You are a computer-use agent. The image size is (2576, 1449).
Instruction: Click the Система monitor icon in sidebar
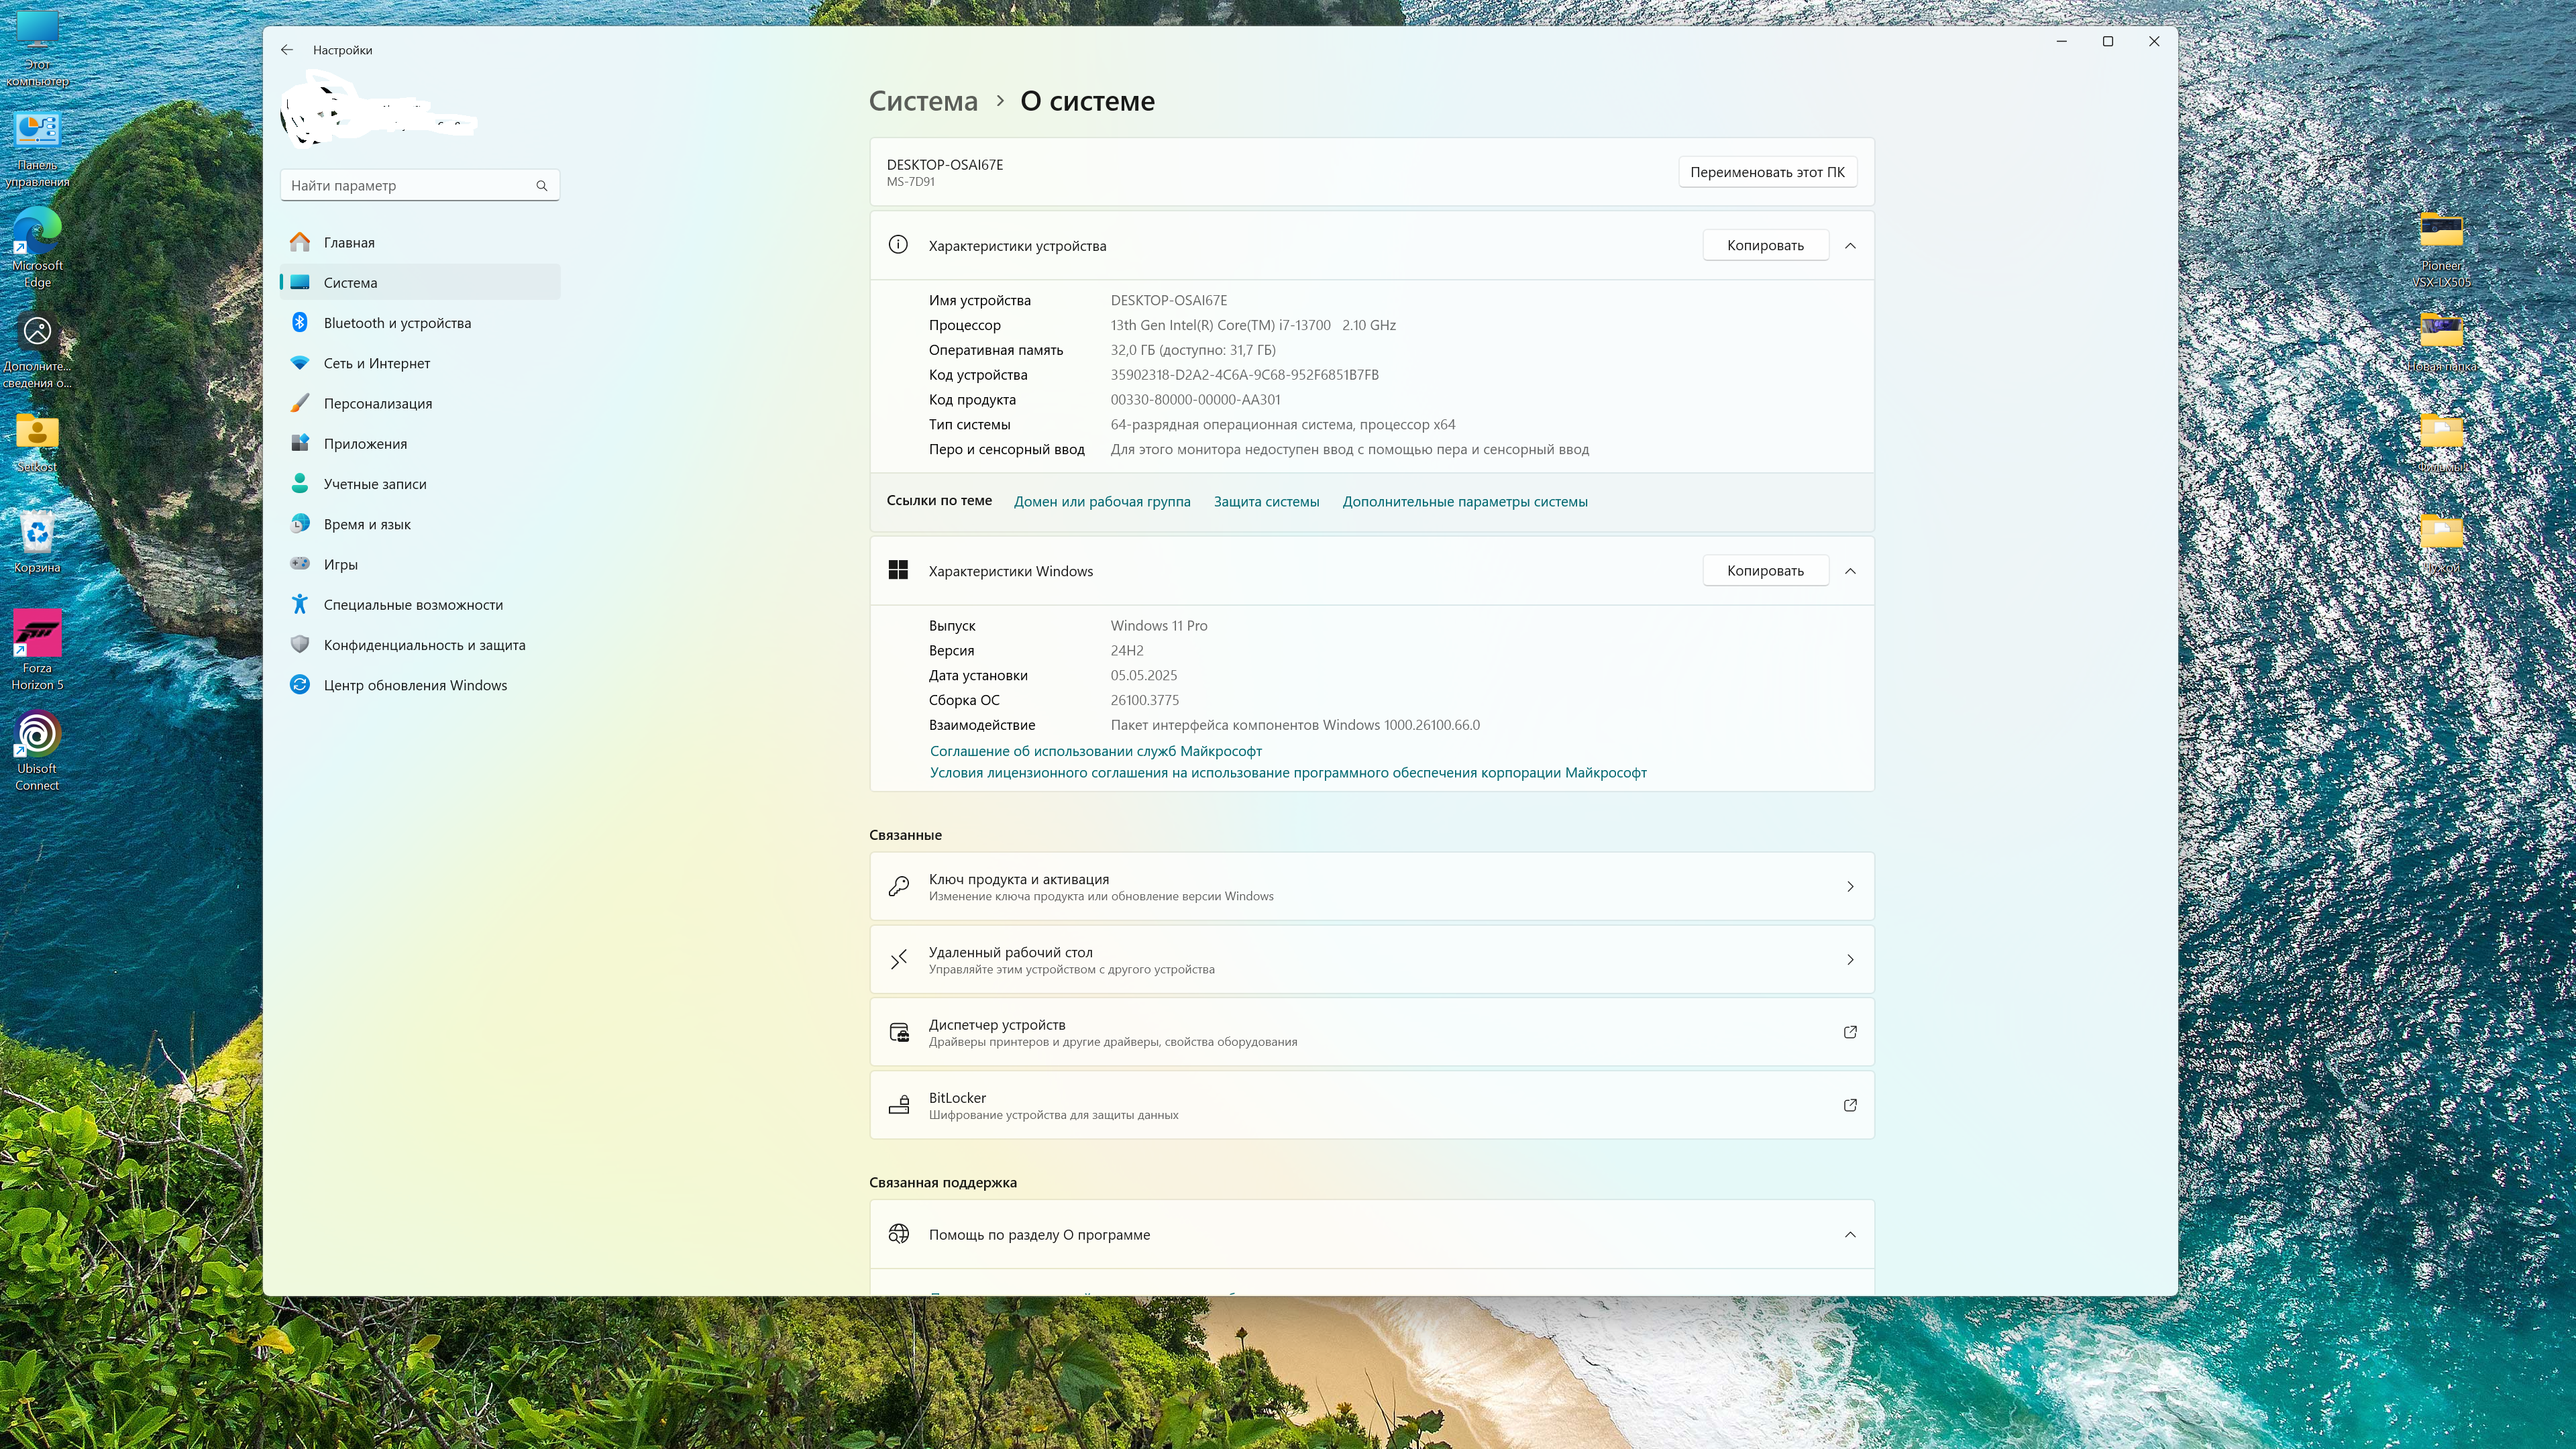(300, 282)
